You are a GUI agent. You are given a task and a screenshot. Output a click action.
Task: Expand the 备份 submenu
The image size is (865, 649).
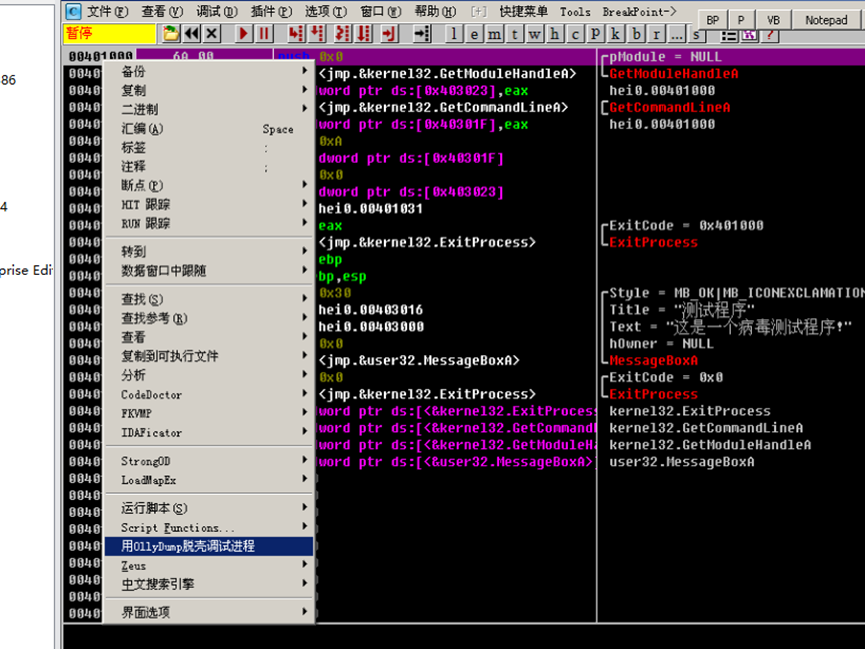click(x=209, y=71)
